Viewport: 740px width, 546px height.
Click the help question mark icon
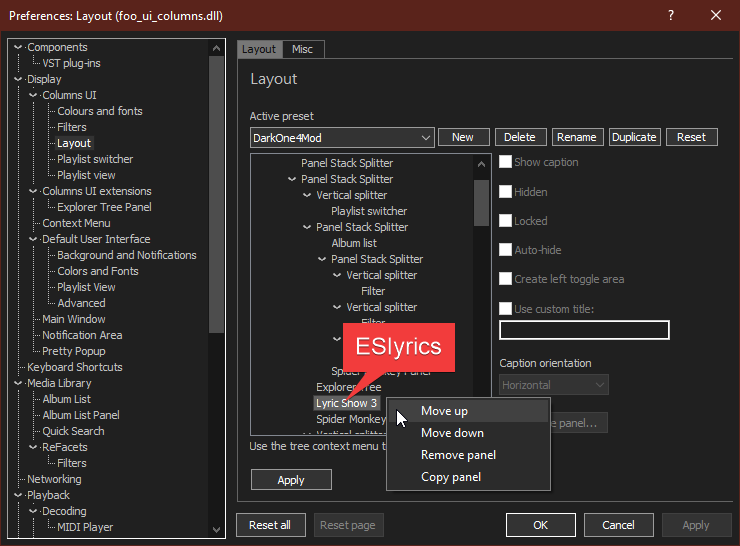(x=670, y=15)
